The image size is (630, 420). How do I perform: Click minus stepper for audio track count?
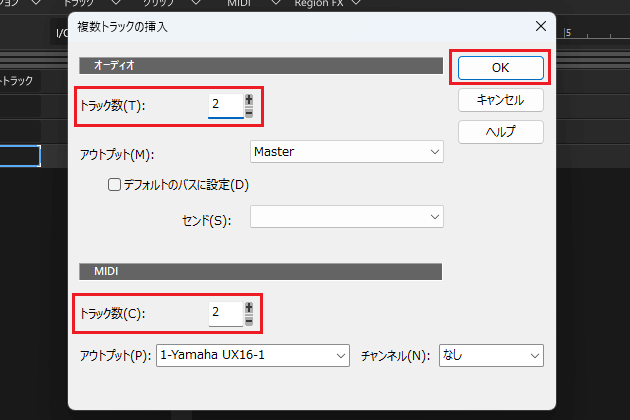click(249, 111)
